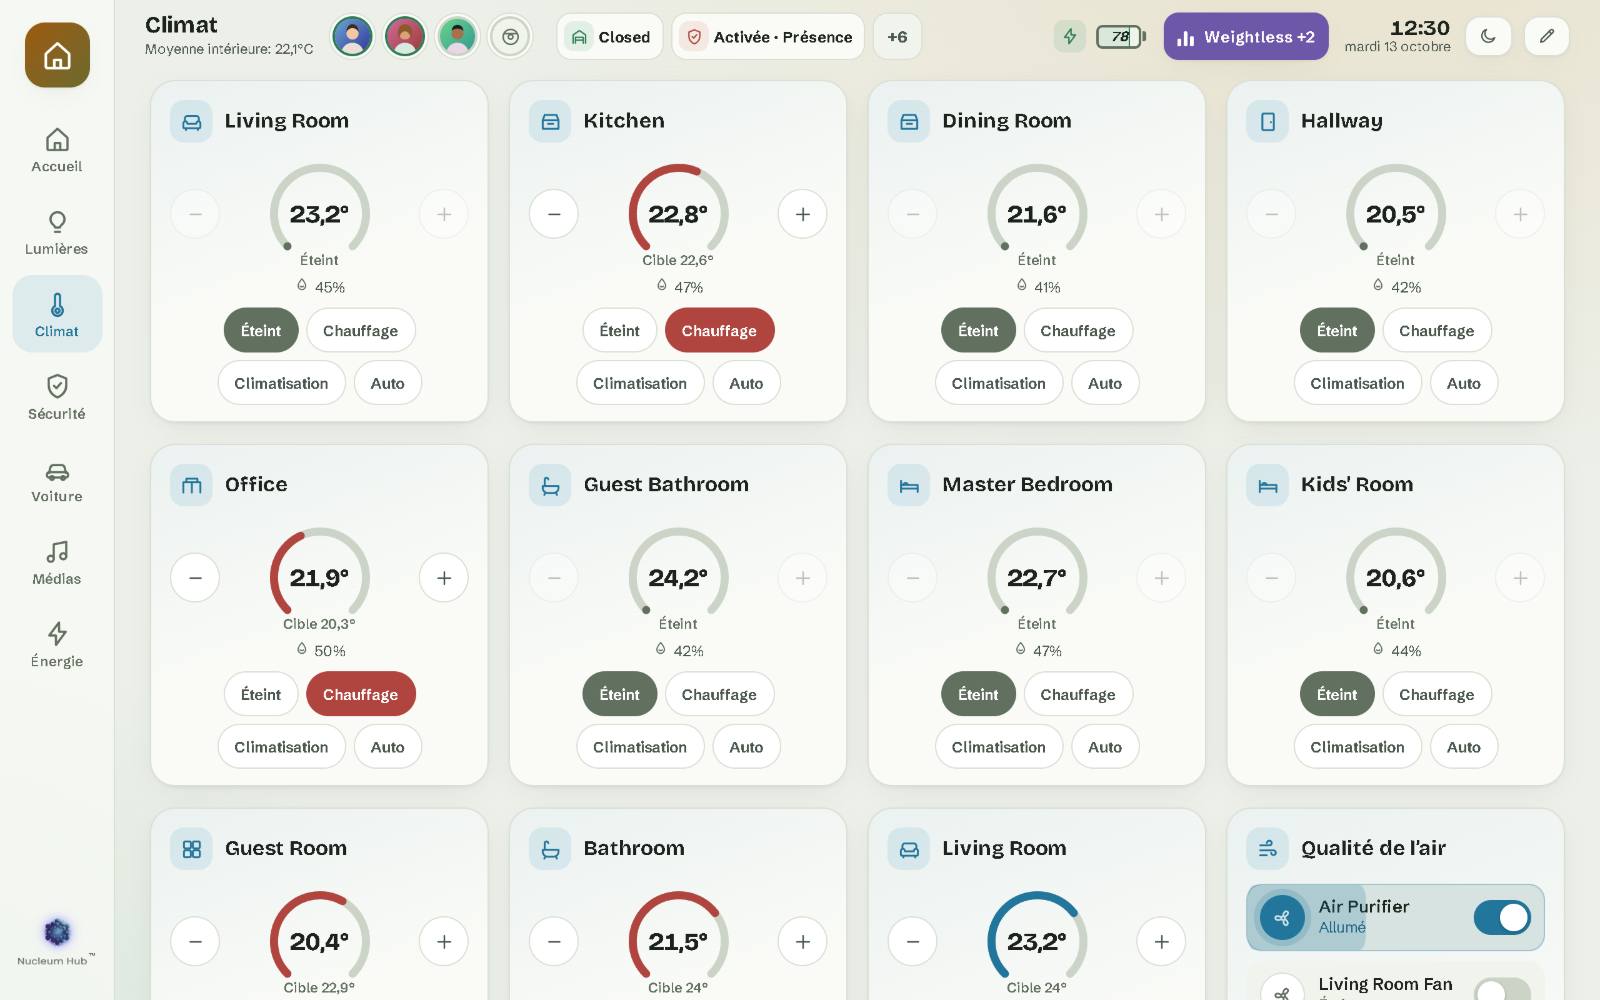Select the third user avatar
Screen dimensions: 1600x1000
(x=457, y=37)
